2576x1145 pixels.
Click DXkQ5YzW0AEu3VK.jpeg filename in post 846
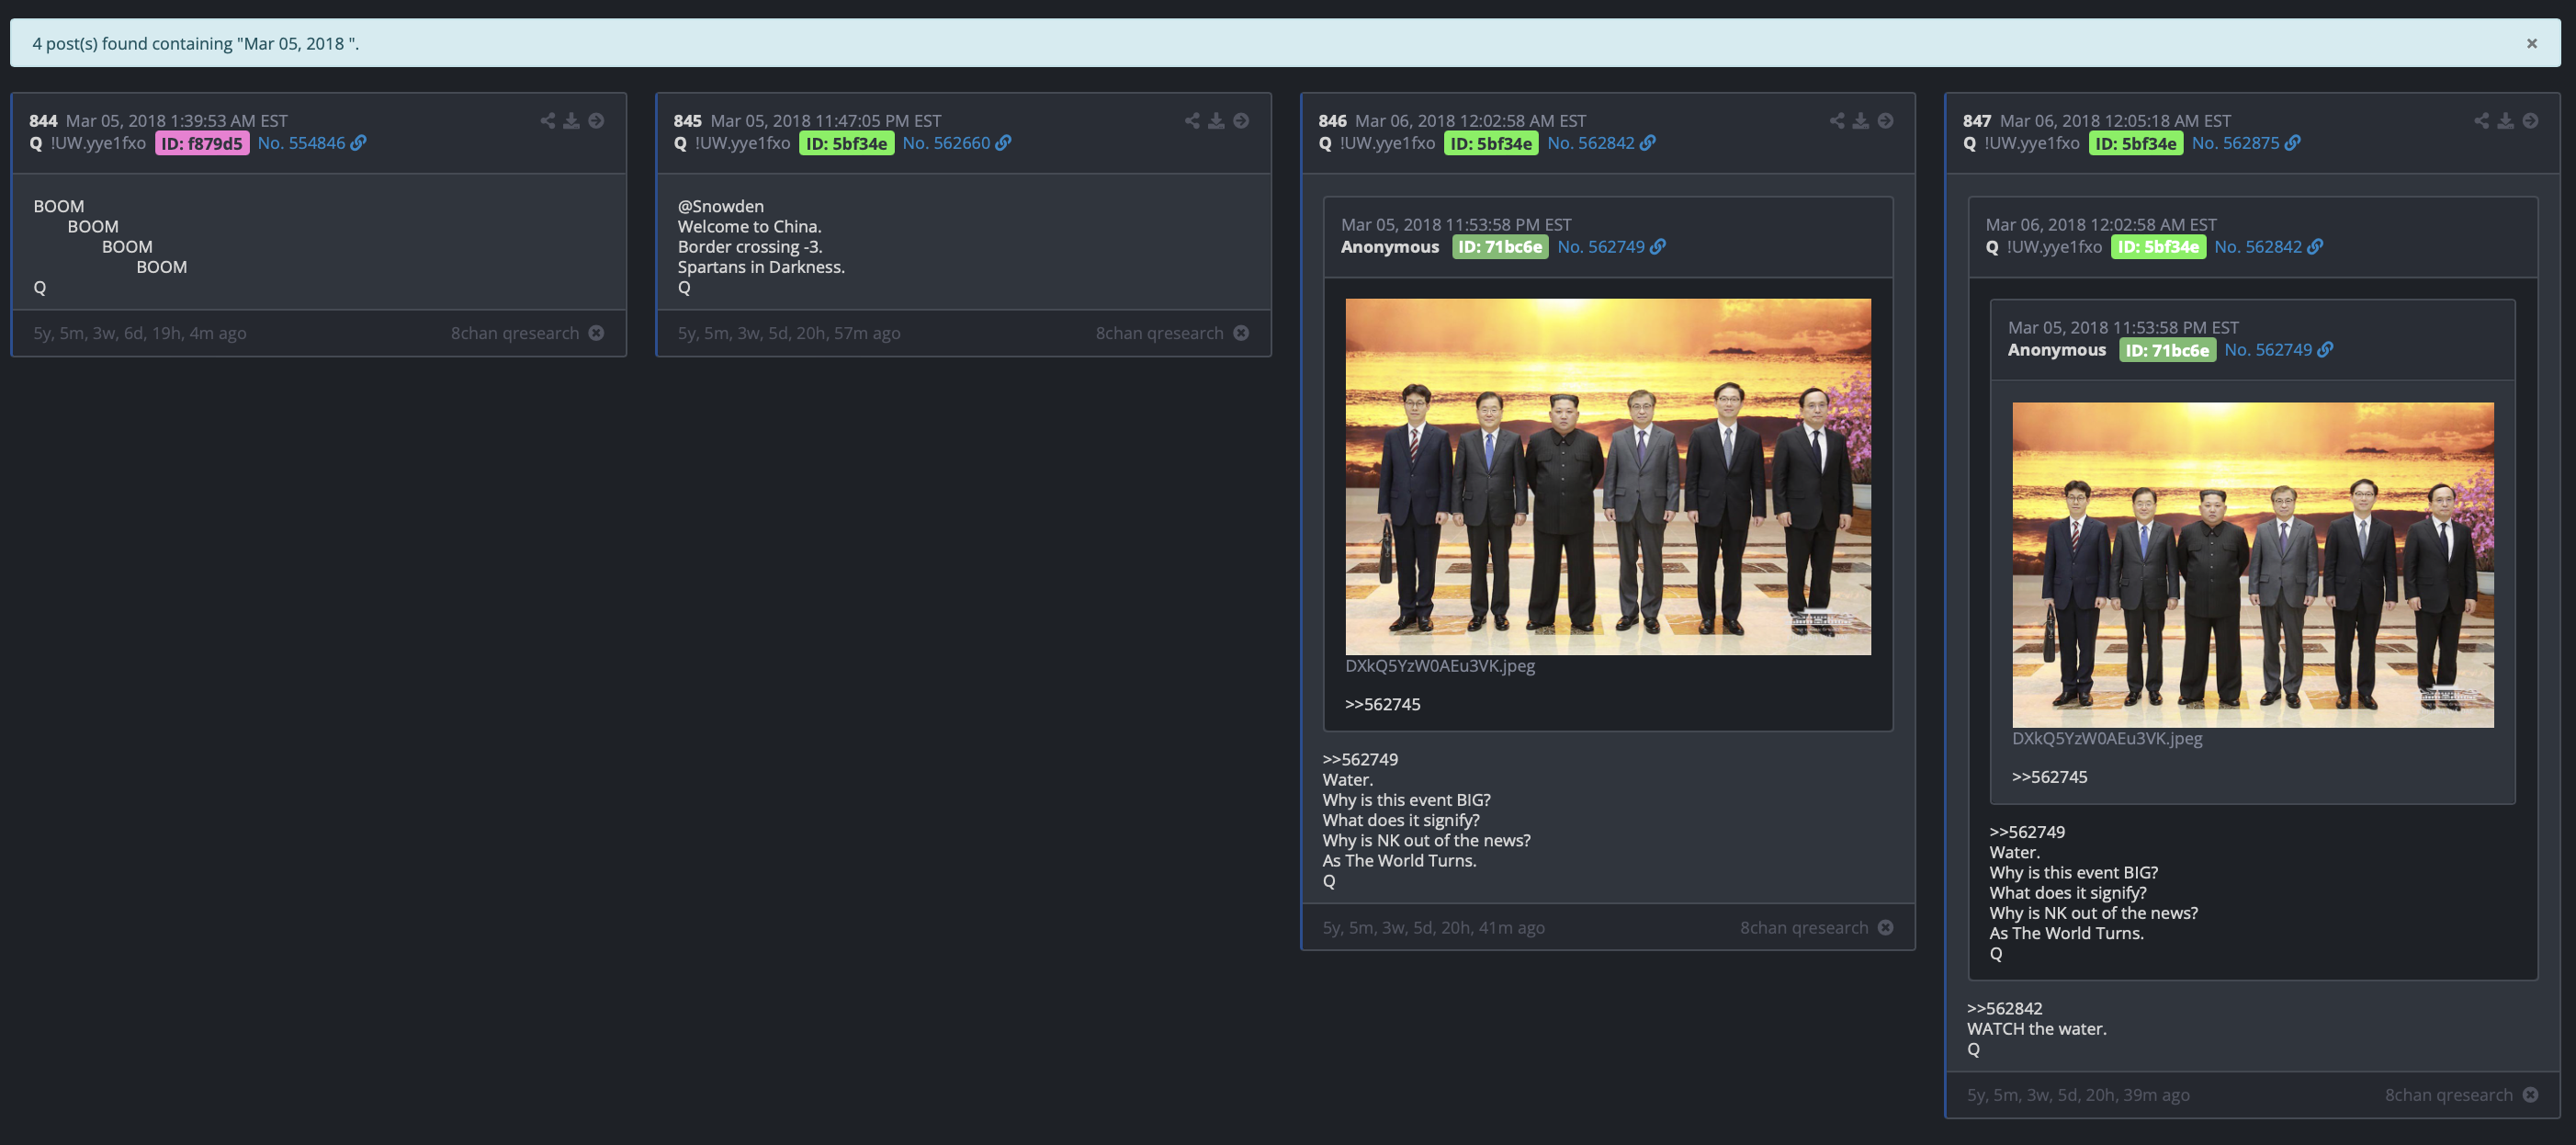click(x=1439, y=665)
